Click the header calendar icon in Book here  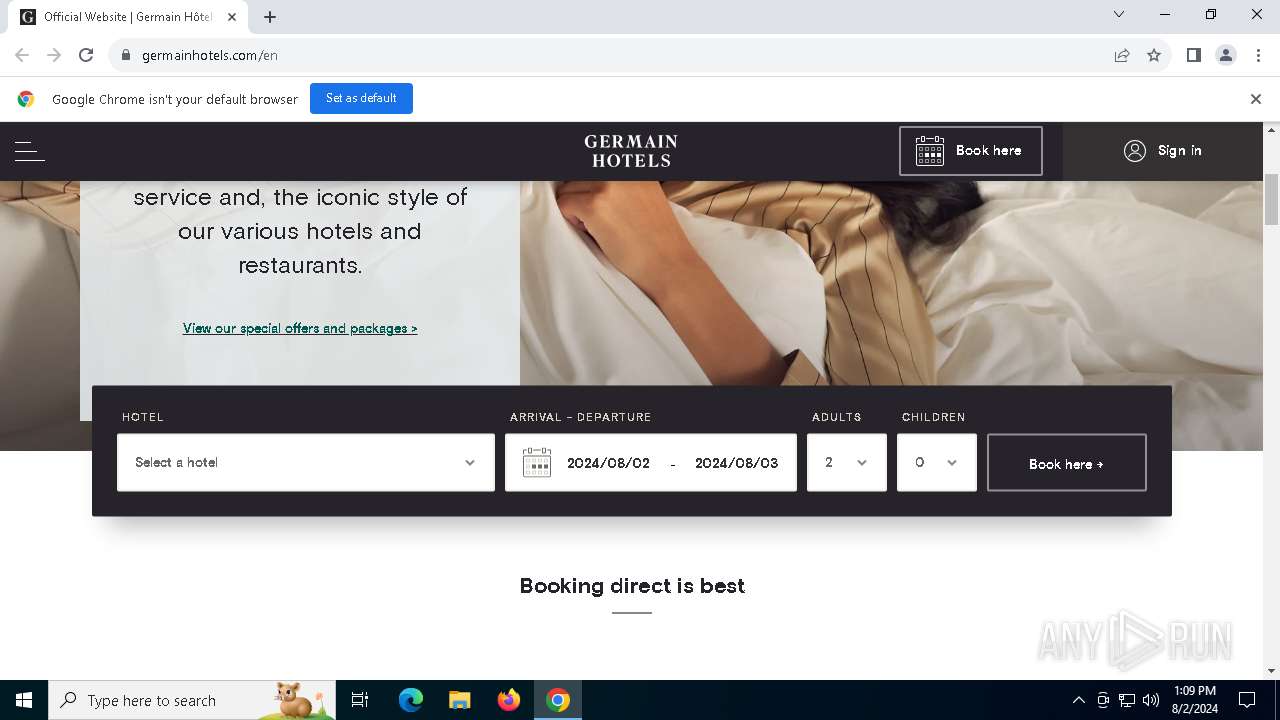click(x=930, y=151)
